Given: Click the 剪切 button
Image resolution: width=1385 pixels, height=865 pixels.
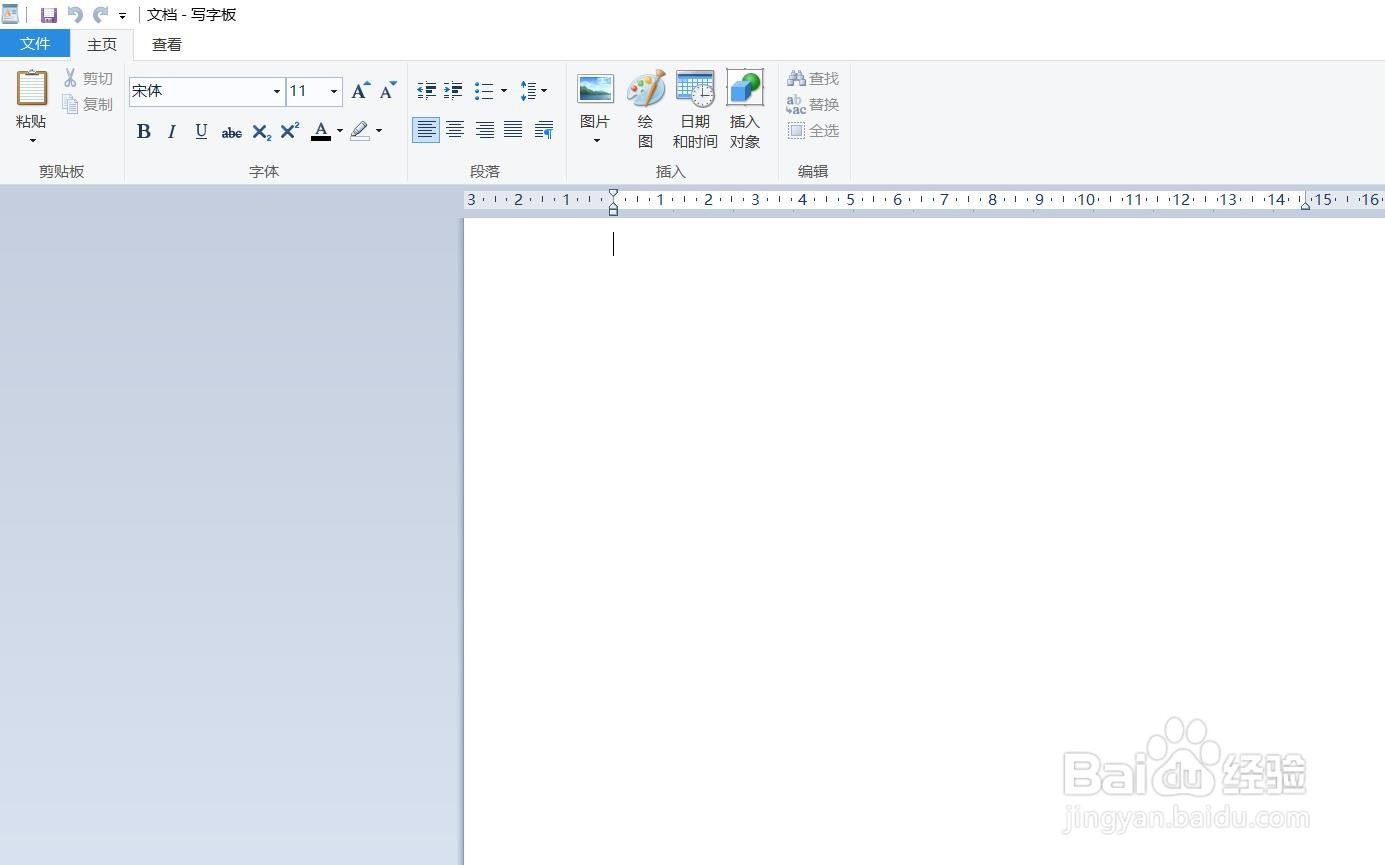Looking at the screenshot, I should [x=89, y=78].
